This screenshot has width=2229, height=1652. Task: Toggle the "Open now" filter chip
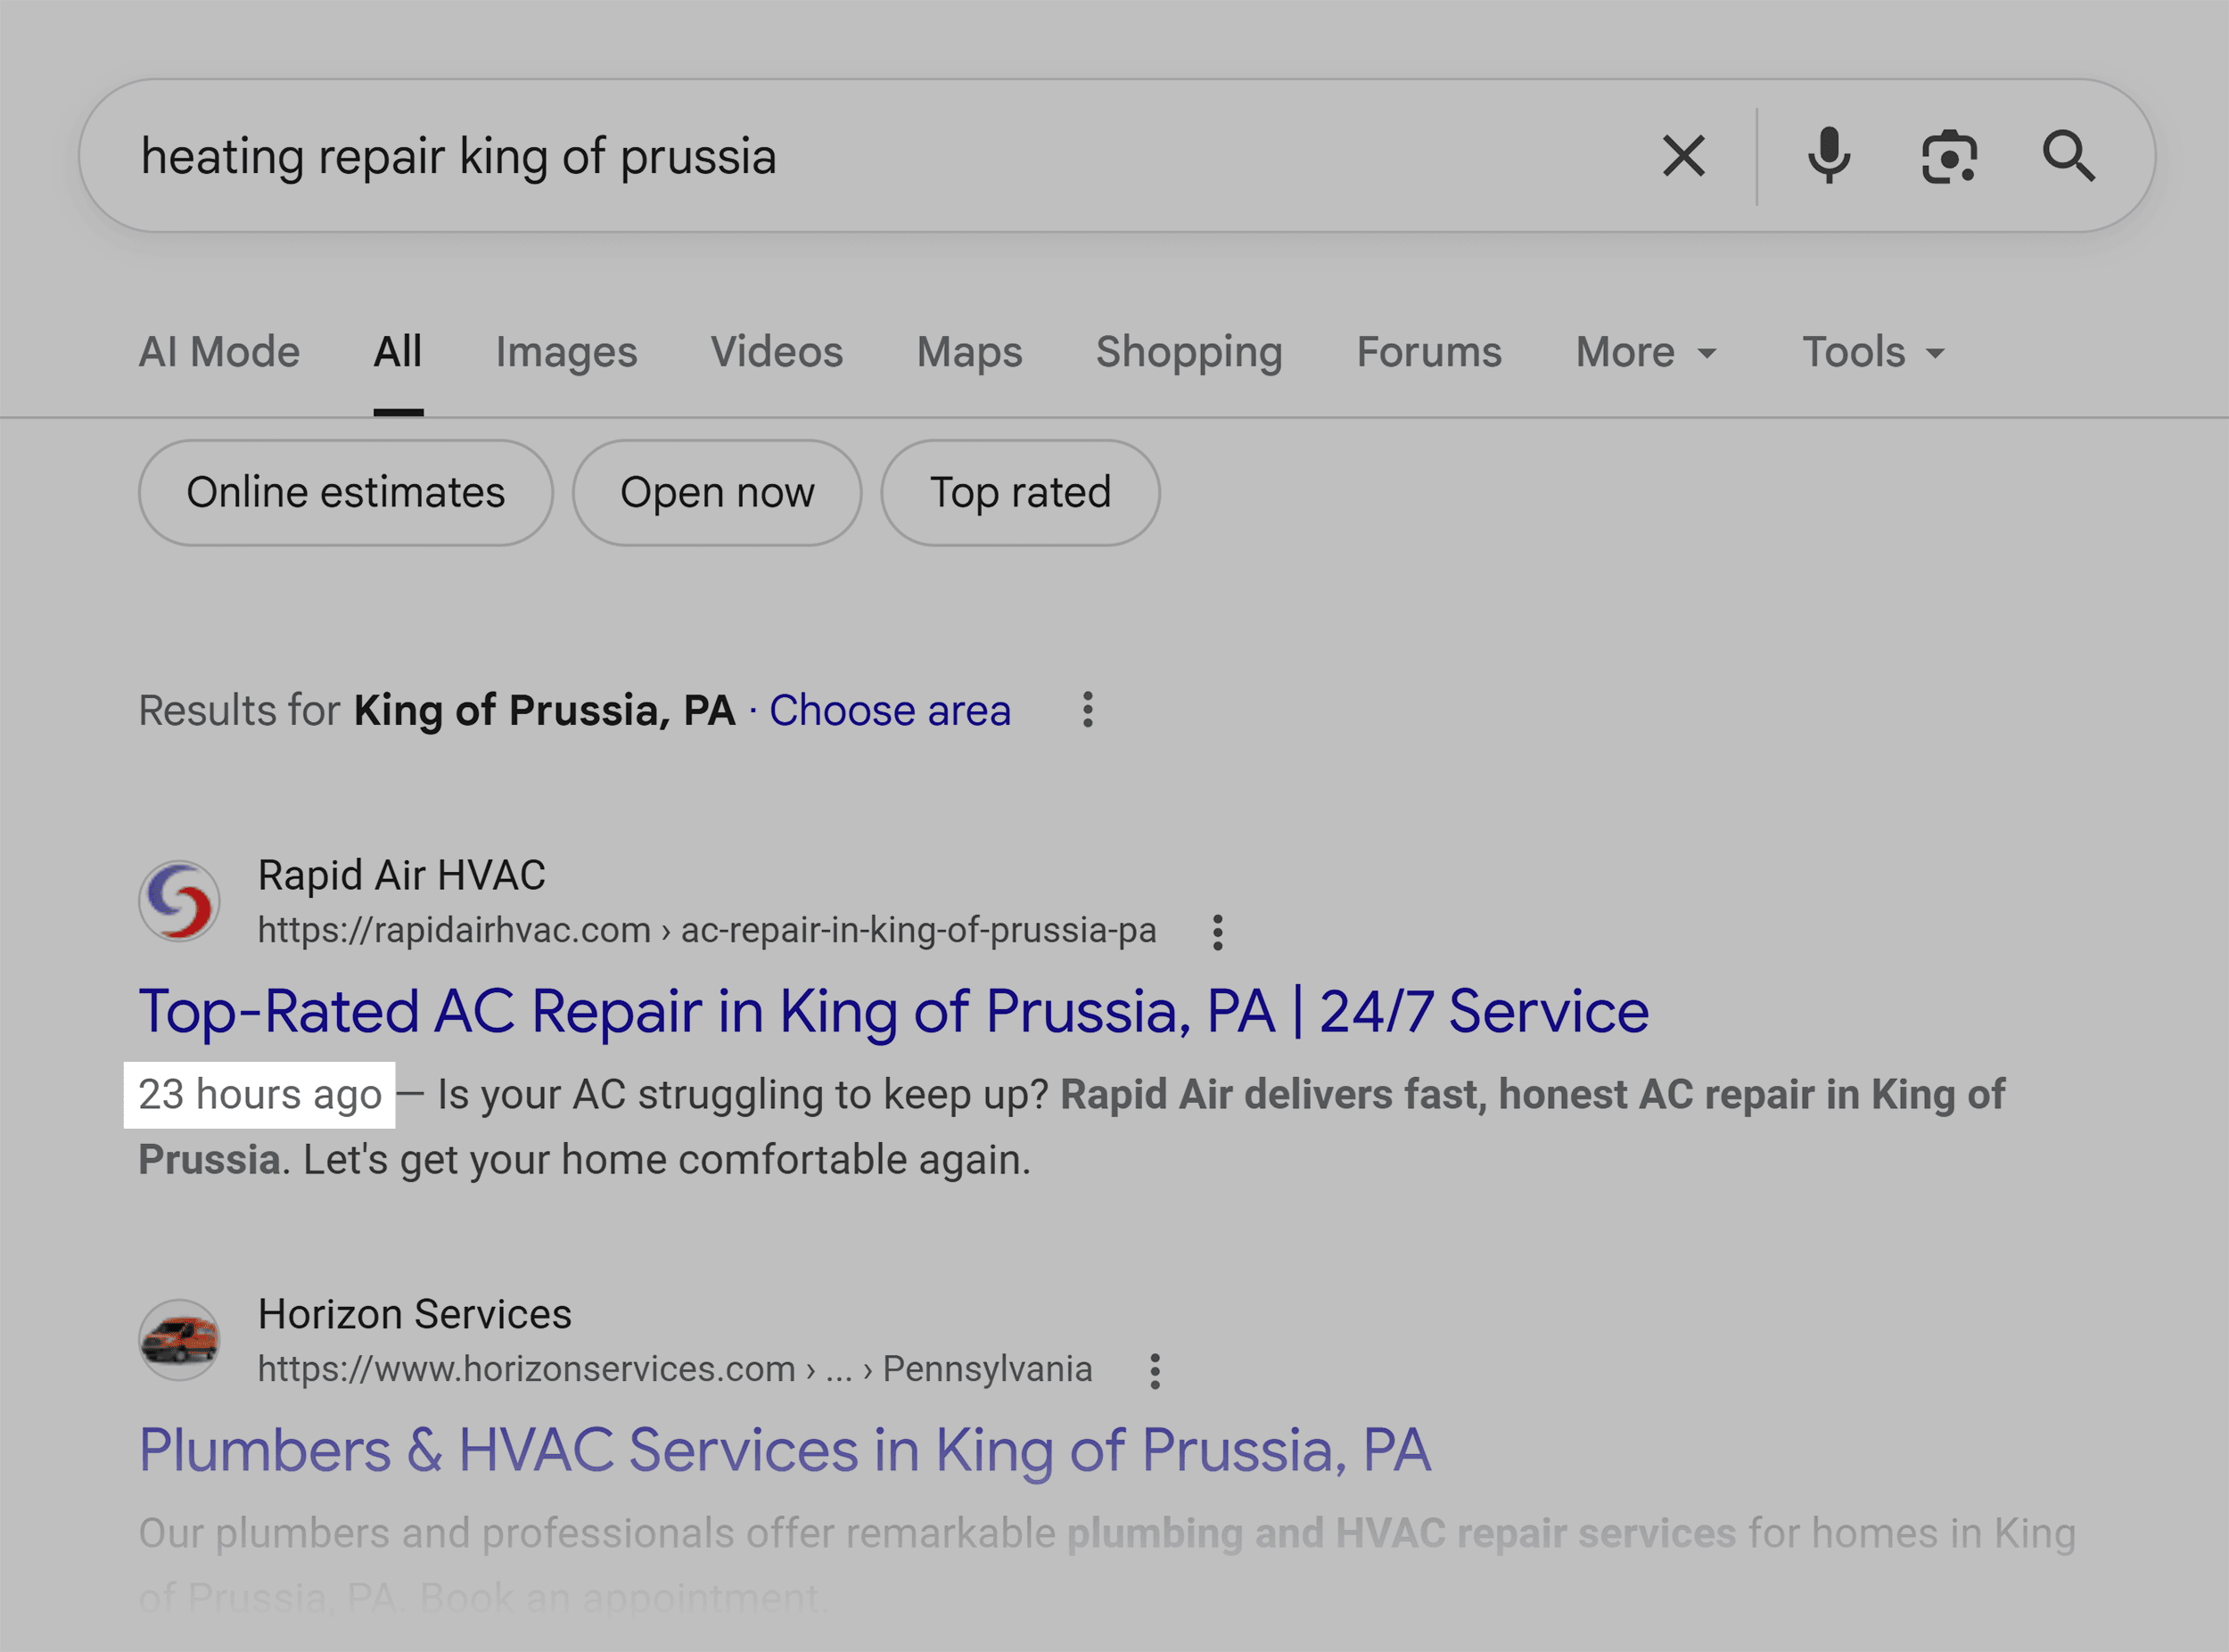(716, 492)
